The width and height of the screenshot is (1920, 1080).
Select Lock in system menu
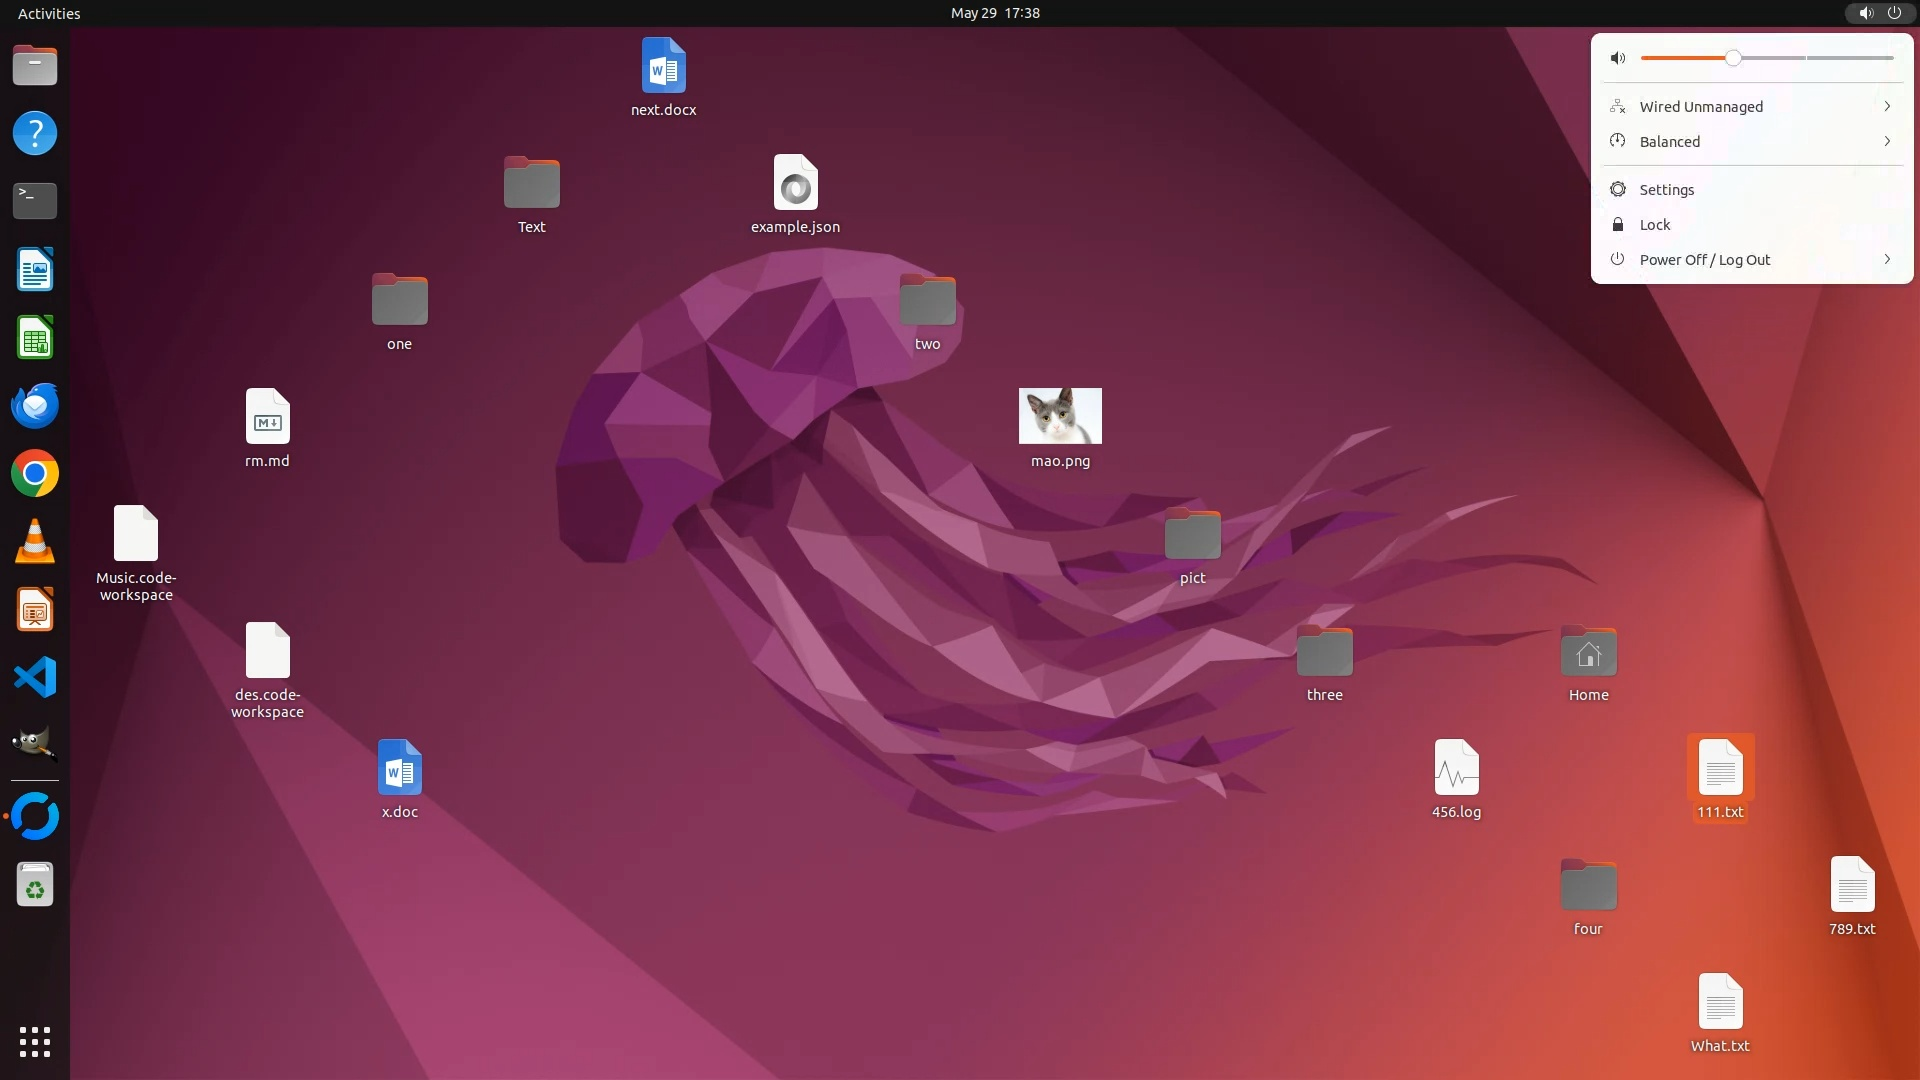click(1654, 225)
